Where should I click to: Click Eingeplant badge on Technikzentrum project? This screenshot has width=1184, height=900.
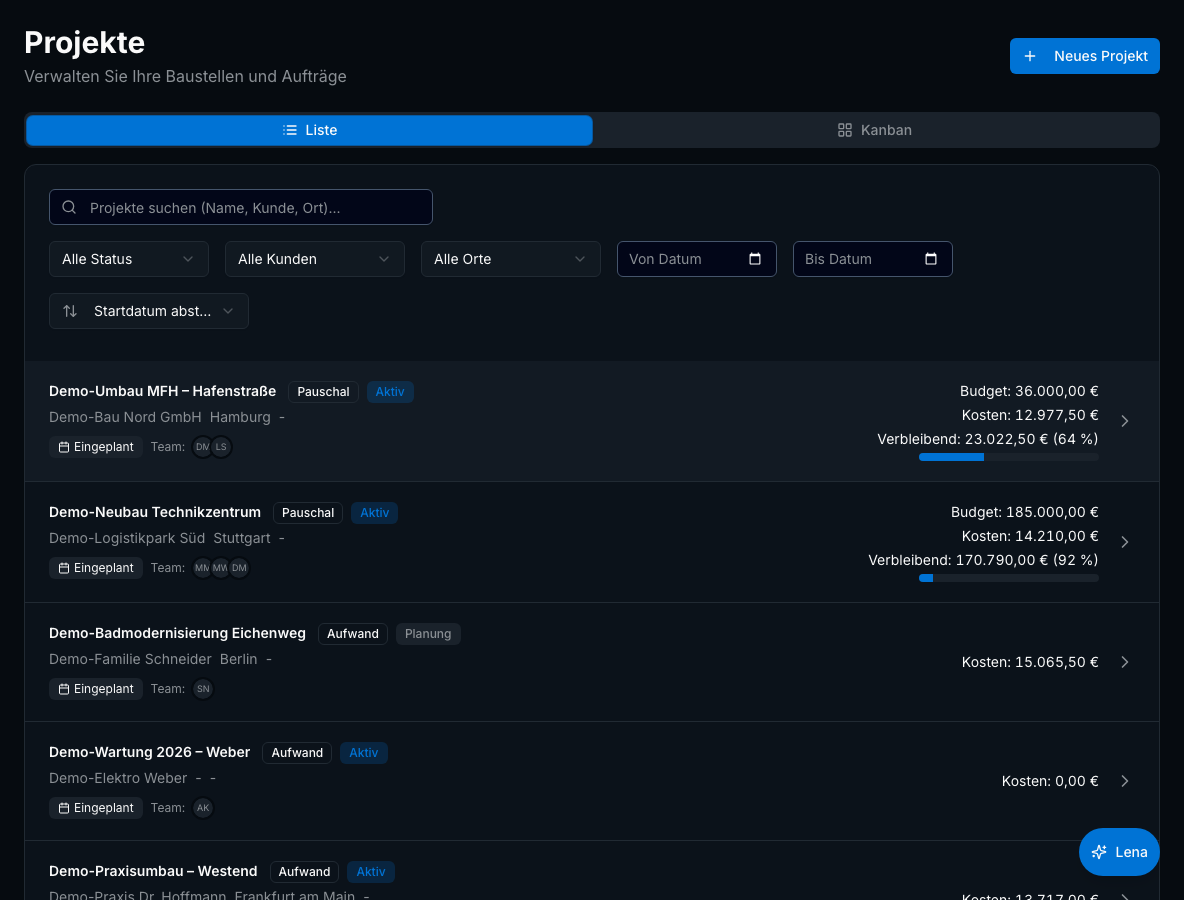(x=96, y=568)
